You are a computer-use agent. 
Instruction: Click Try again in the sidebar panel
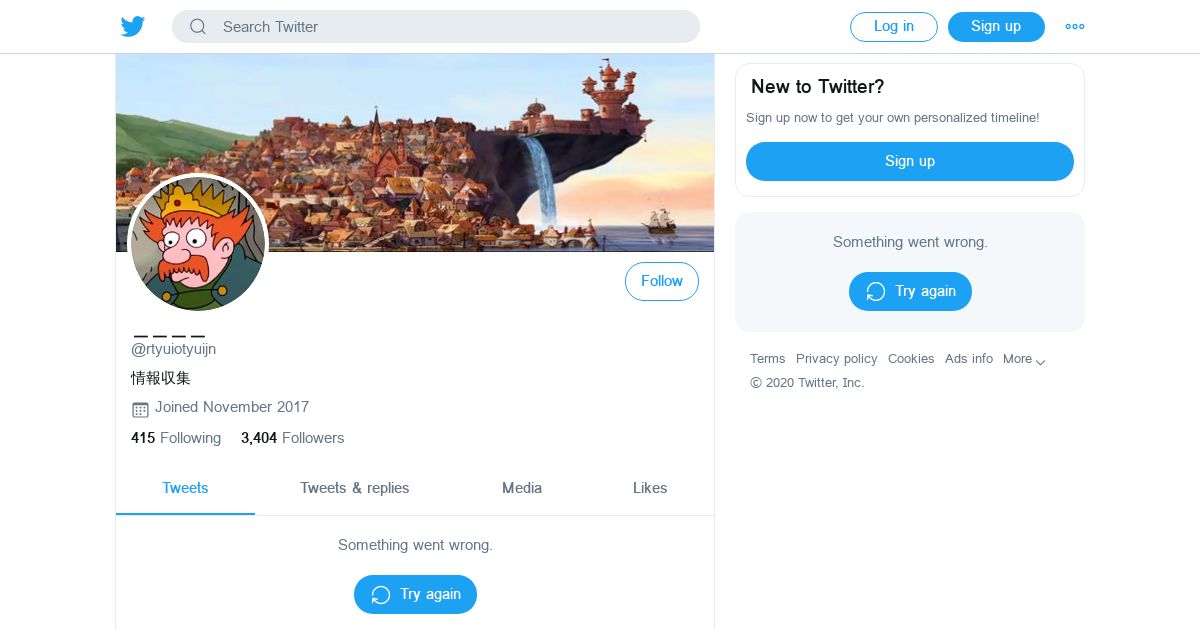pyautogui.click(x=910, y=291)
